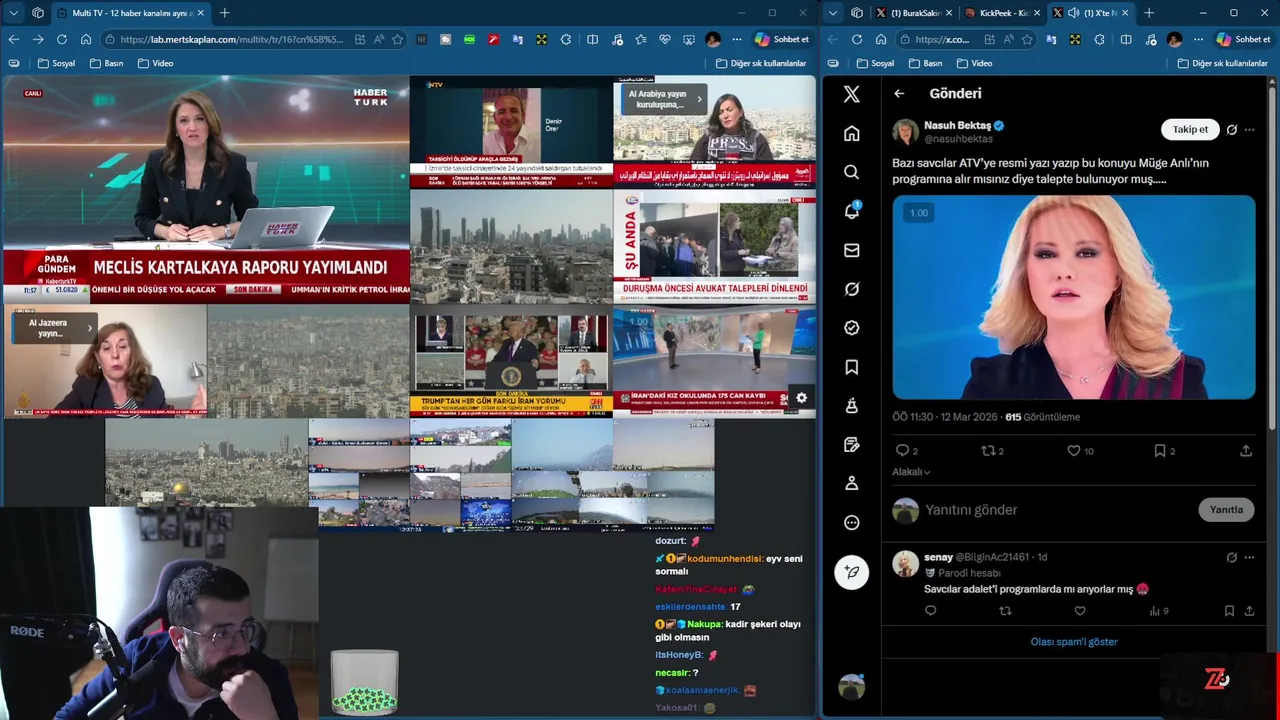
Task: Open Sosyal bookmarks folder in left window
Action: (56, 63)
